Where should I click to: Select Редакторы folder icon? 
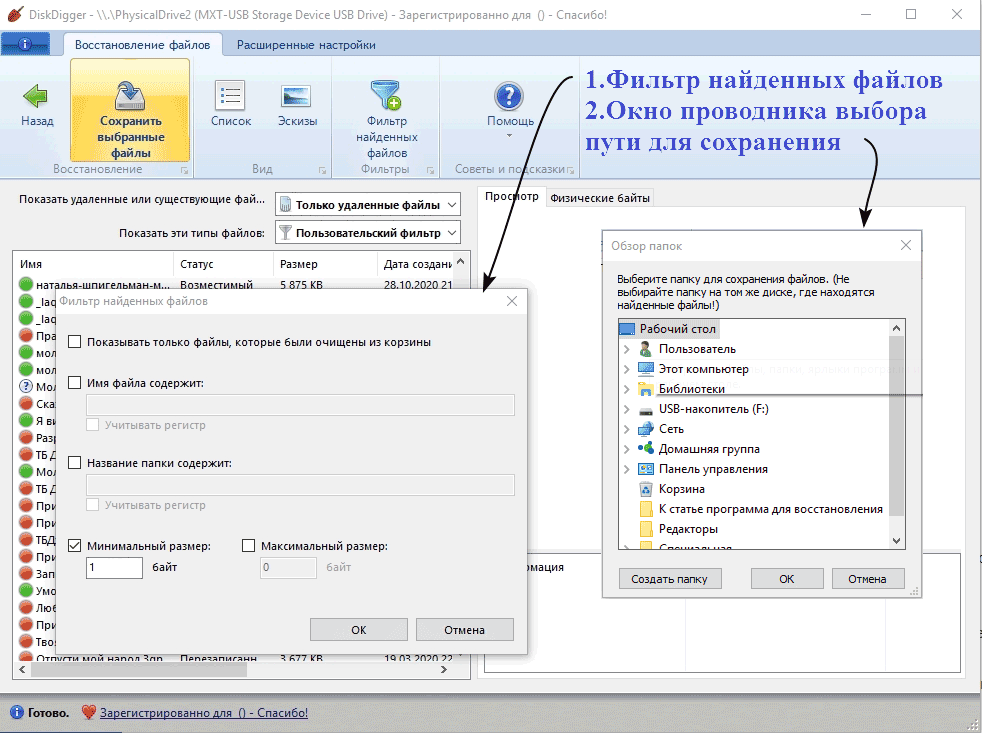coord(646,529)
